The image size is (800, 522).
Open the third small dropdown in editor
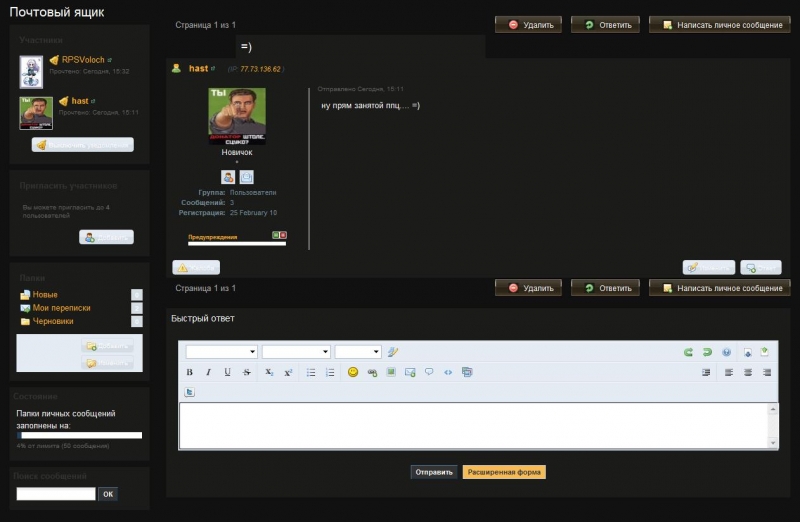pyautogui.click(x=358, y=352)
